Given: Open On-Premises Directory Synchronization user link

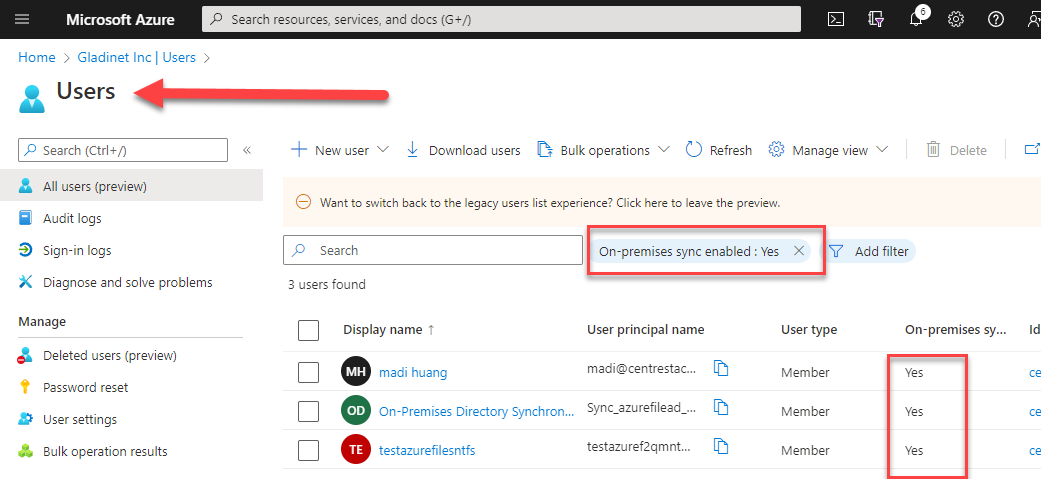Looking at the screenshot, I should (x=477, y=412).
